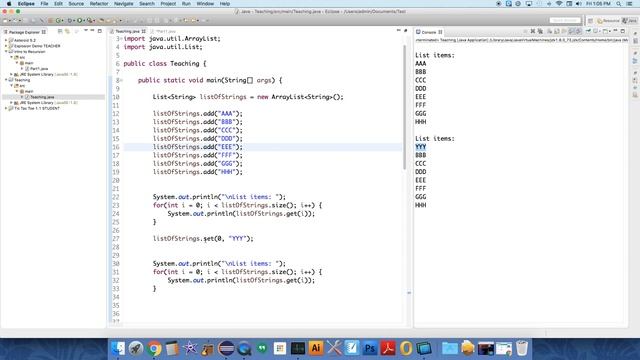This screenshot has height=360, width=640.
Task: Click Link with Editor in Package Explorer
Action: (x=67, y=31)
